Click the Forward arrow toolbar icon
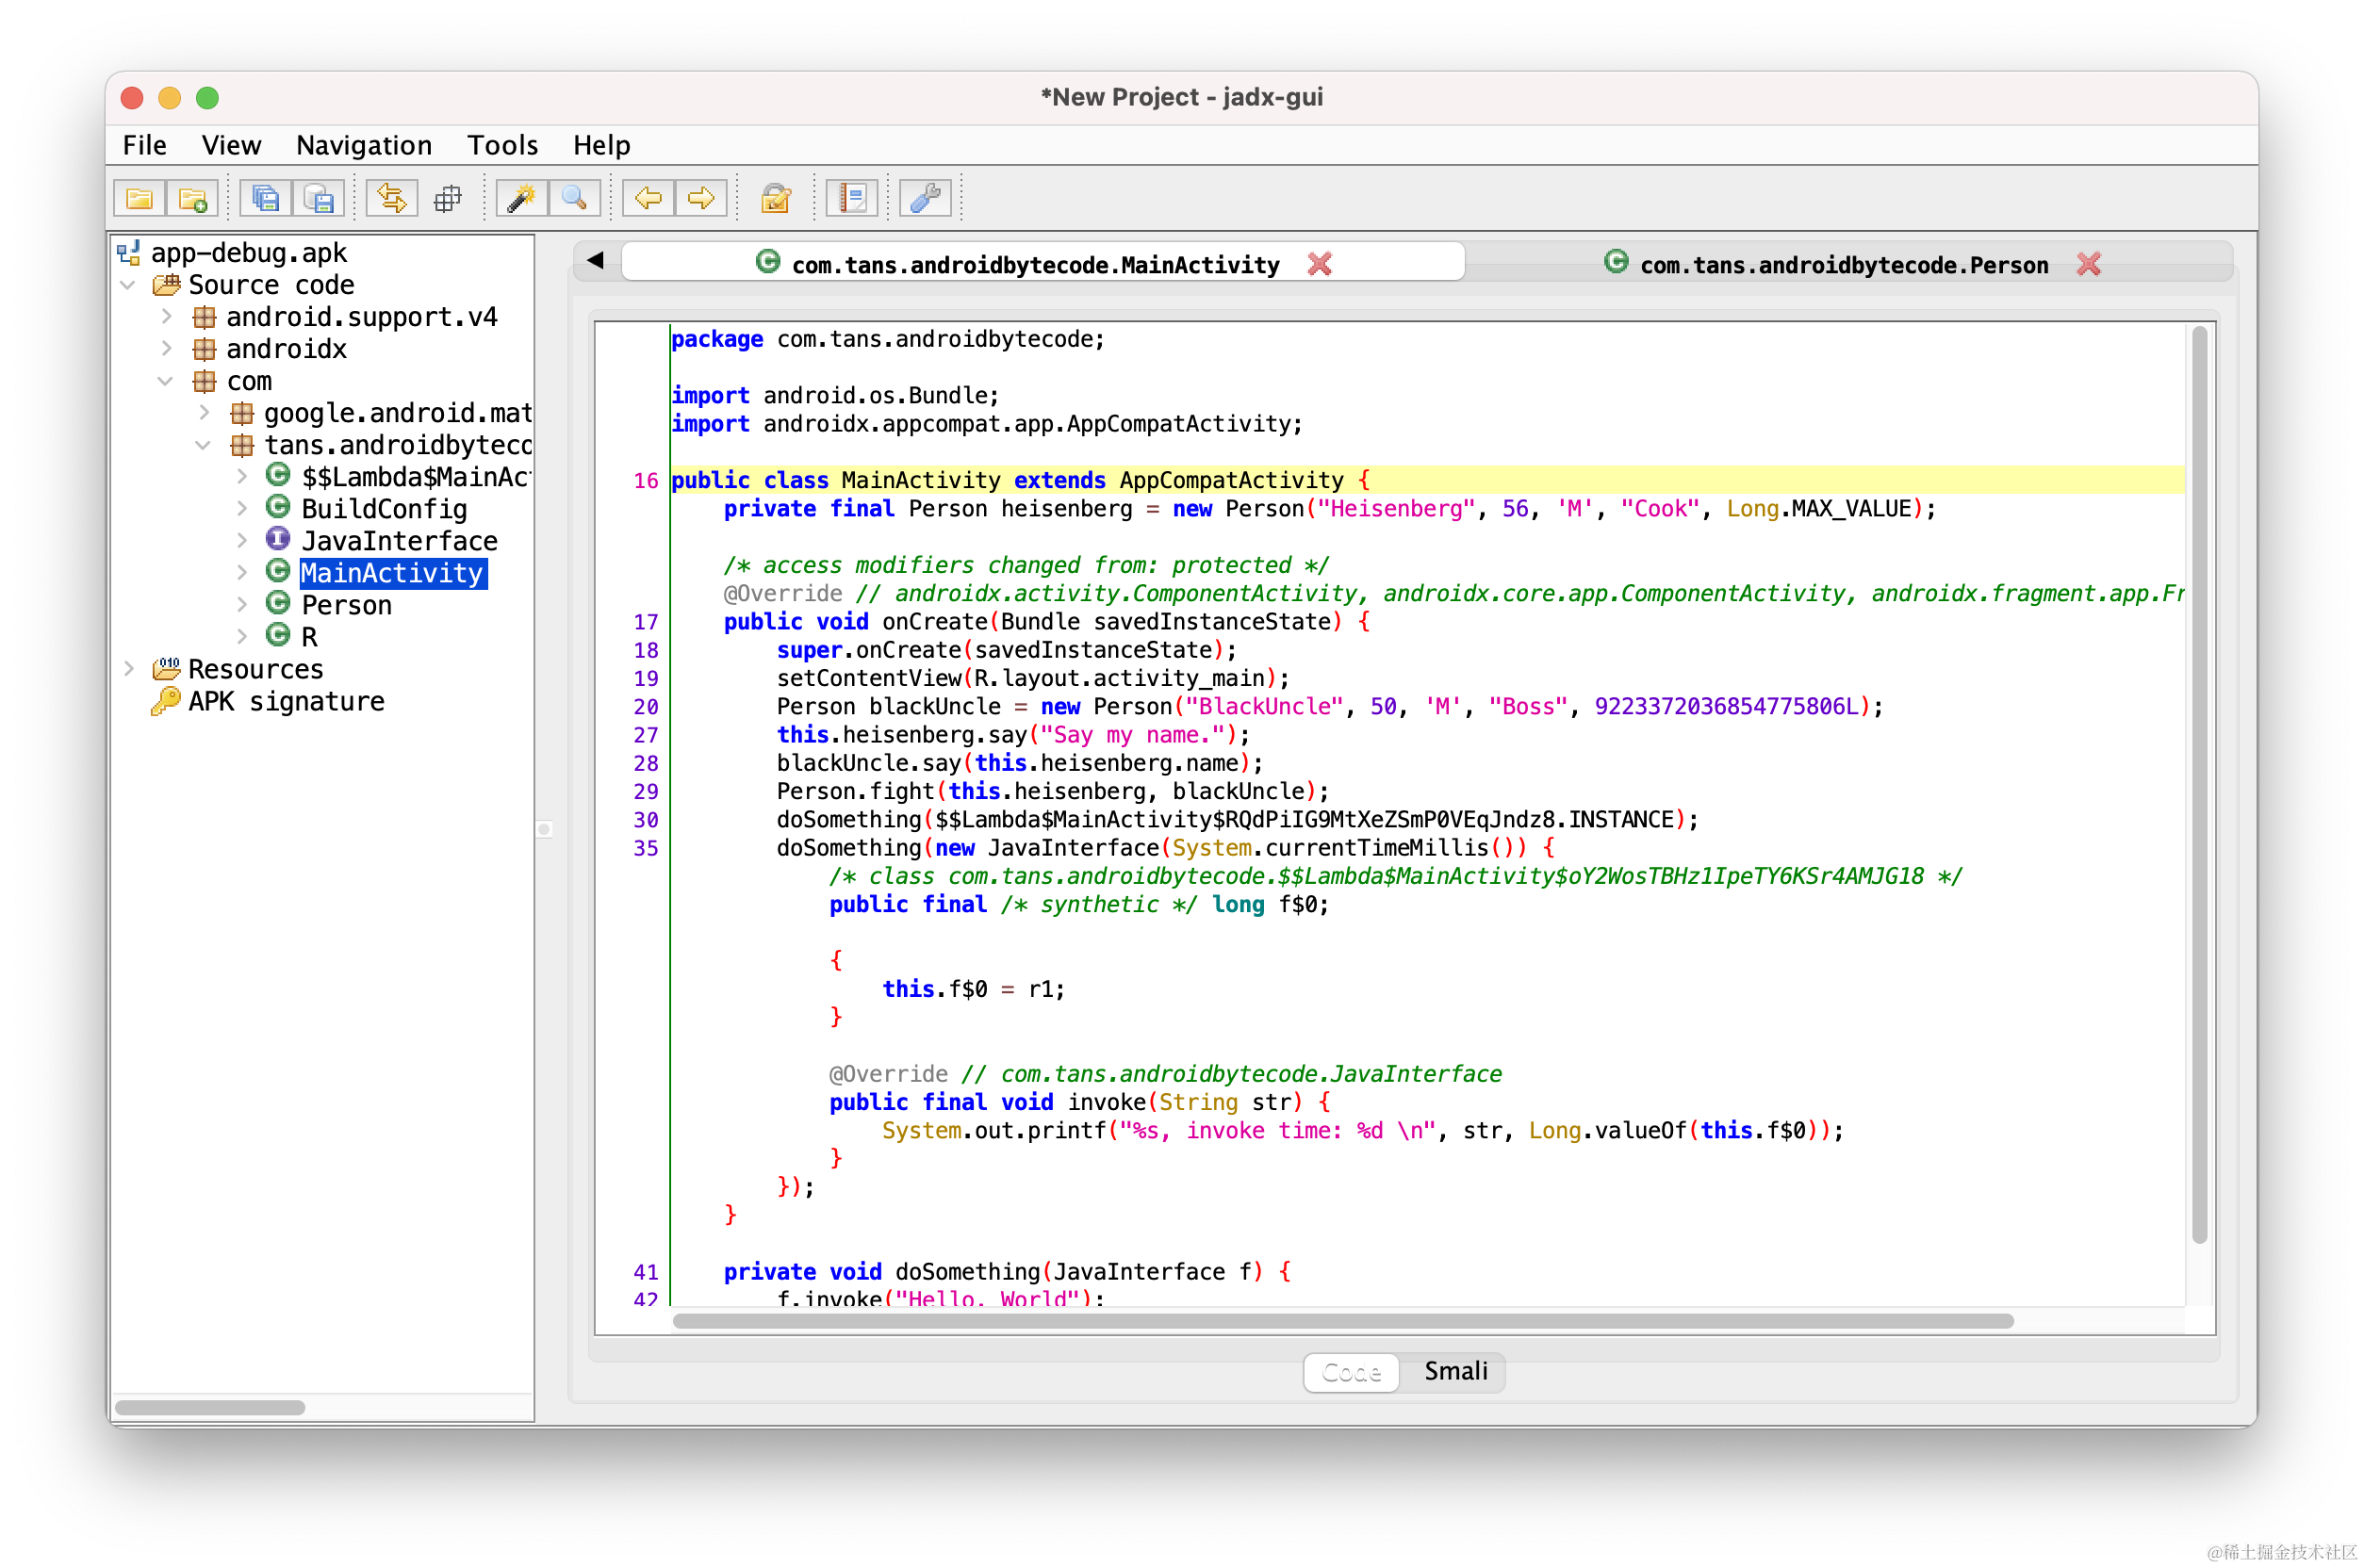 [700, 198]
